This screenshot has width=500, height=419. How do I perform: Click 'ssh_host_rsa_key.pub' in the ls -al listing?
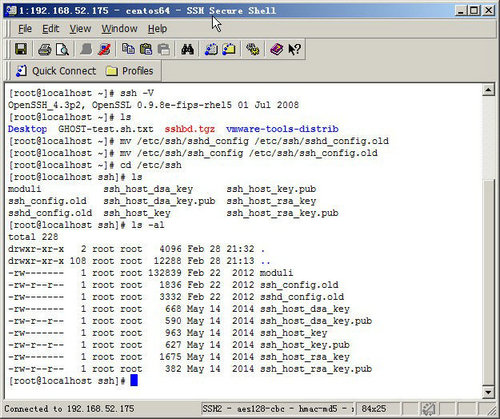(316, 369)
